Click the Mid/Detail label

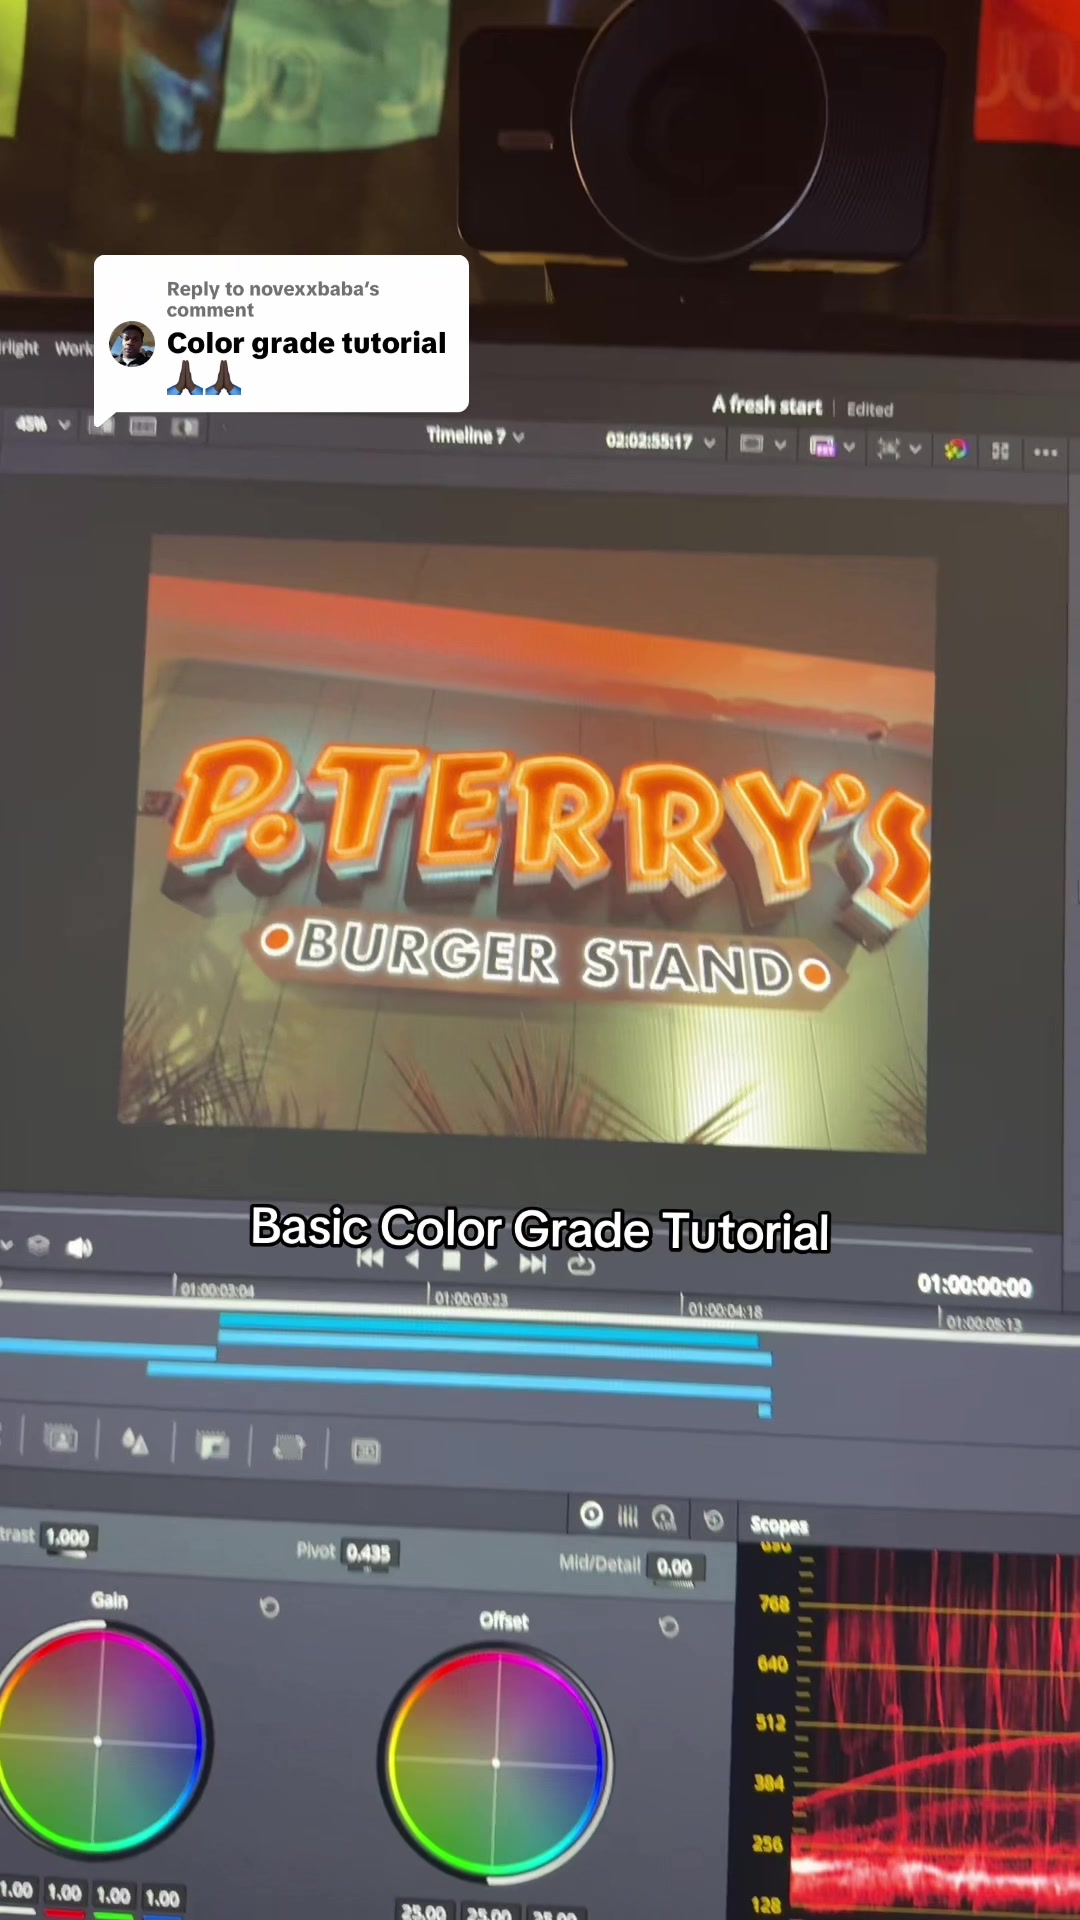point(600,1564)
